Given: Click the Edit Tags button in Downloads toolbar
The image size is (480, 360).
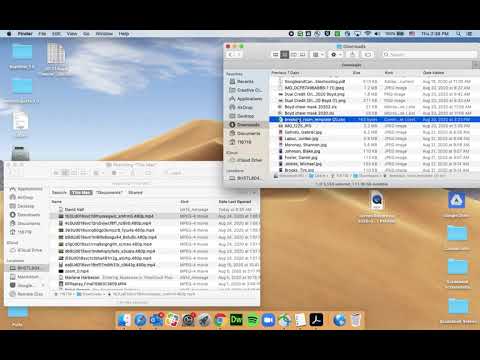Looking at the screenshot, I should click(368, 54).
